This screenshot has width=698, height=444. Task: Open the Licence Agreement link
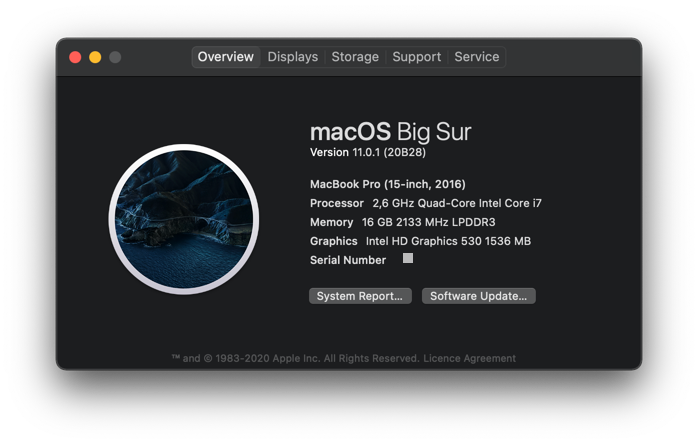470,358
